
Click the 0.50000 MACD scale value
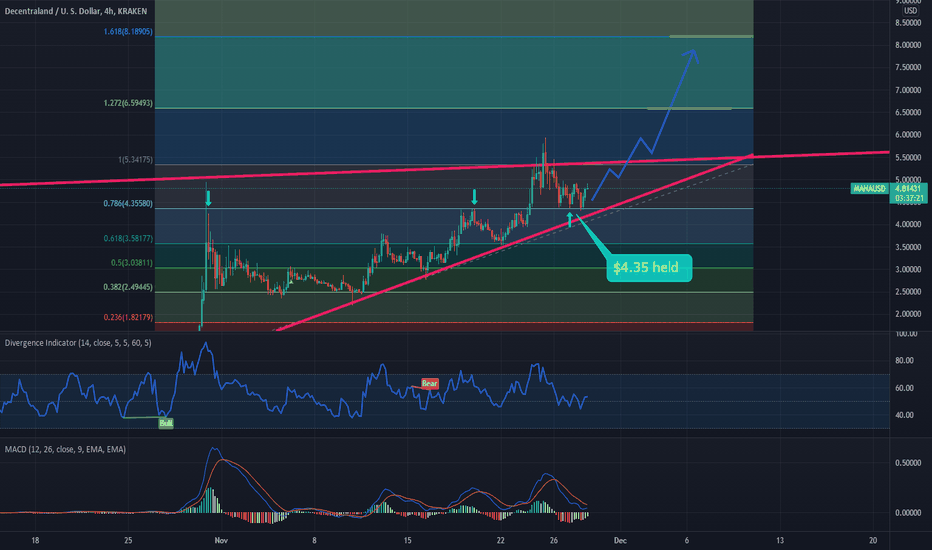pos(908,463)
